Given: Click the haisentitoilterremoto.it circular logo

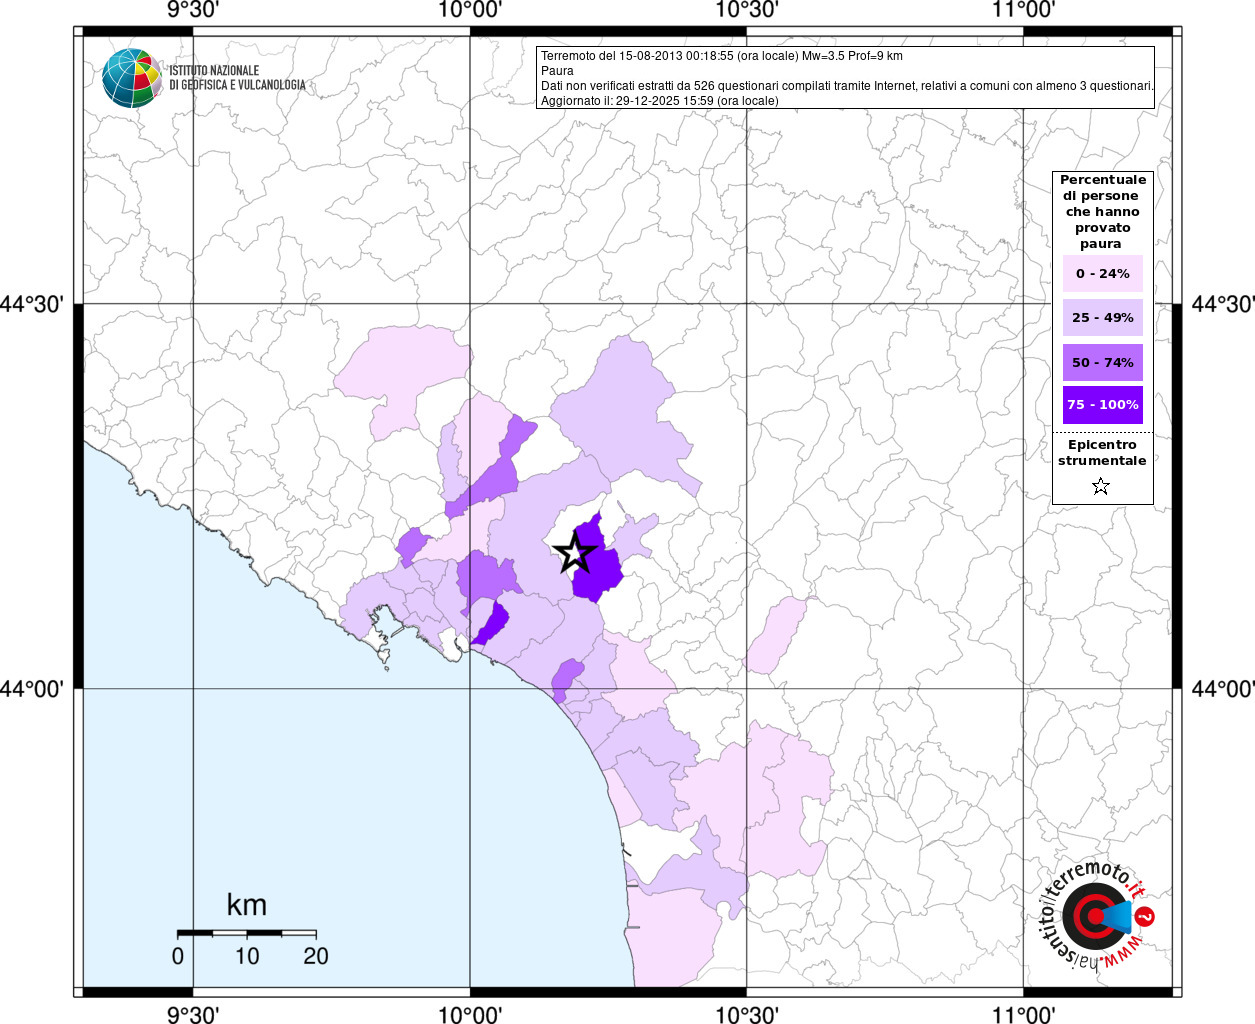Looking at the screenshot, I should coord(1097,916).
